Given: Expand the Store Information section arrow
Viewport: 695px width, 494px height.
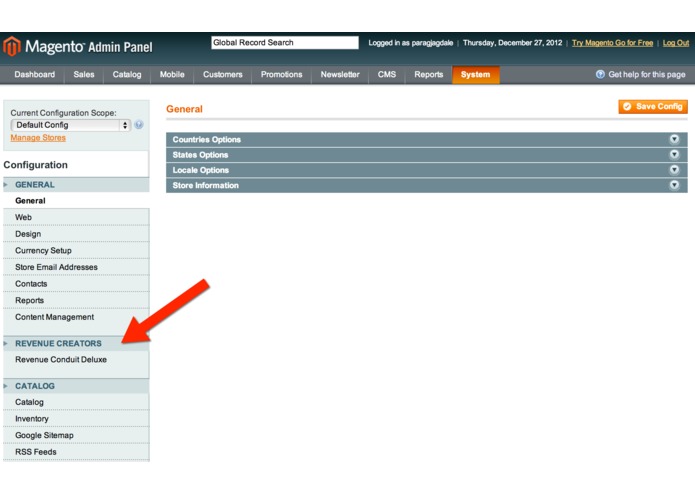Looking at the screenshot, I should point(674,185).
